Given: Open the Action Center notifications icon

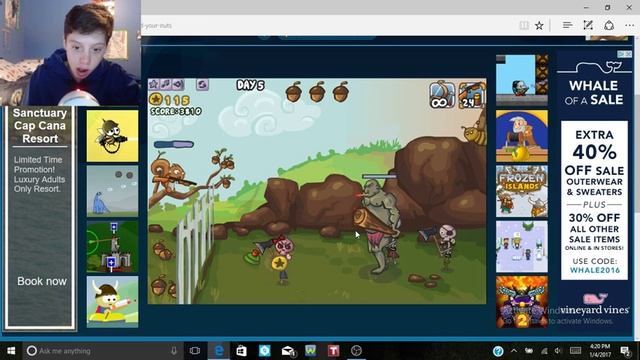Looking at the screenshot, I should tap(625, 351).
